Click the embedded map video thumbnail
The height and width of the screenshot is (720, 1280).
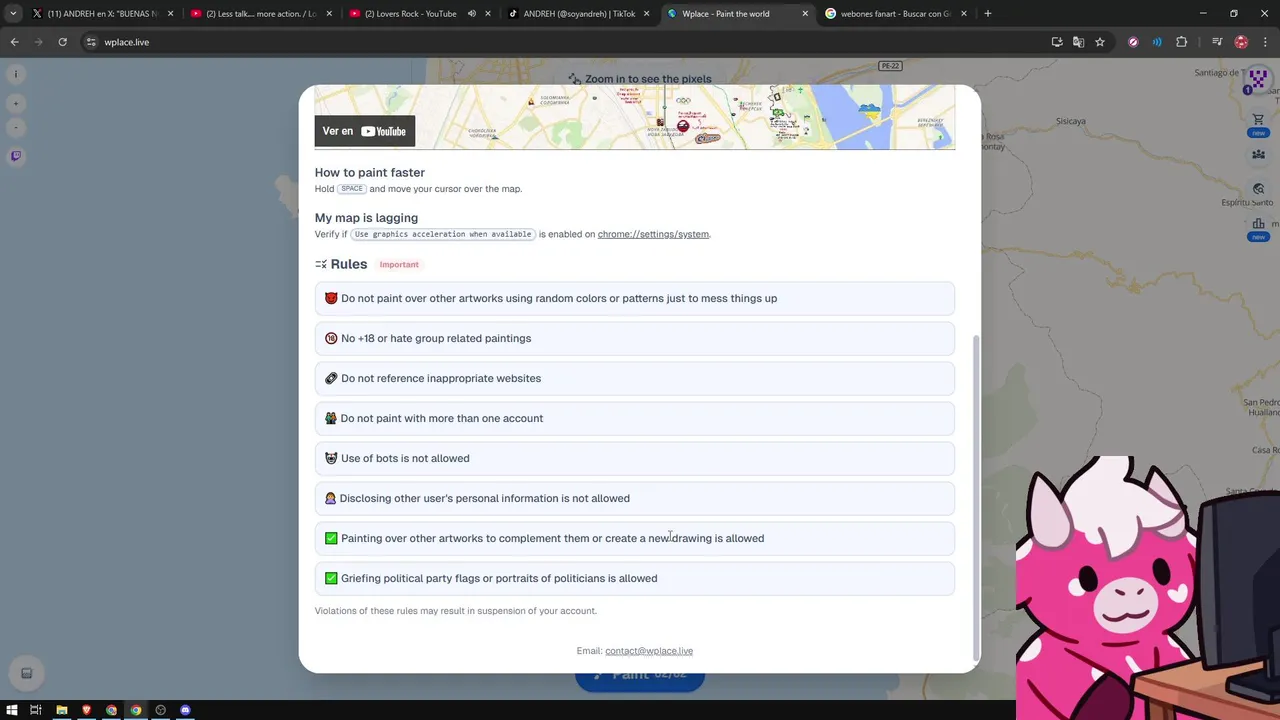click(x=635, y=117)
